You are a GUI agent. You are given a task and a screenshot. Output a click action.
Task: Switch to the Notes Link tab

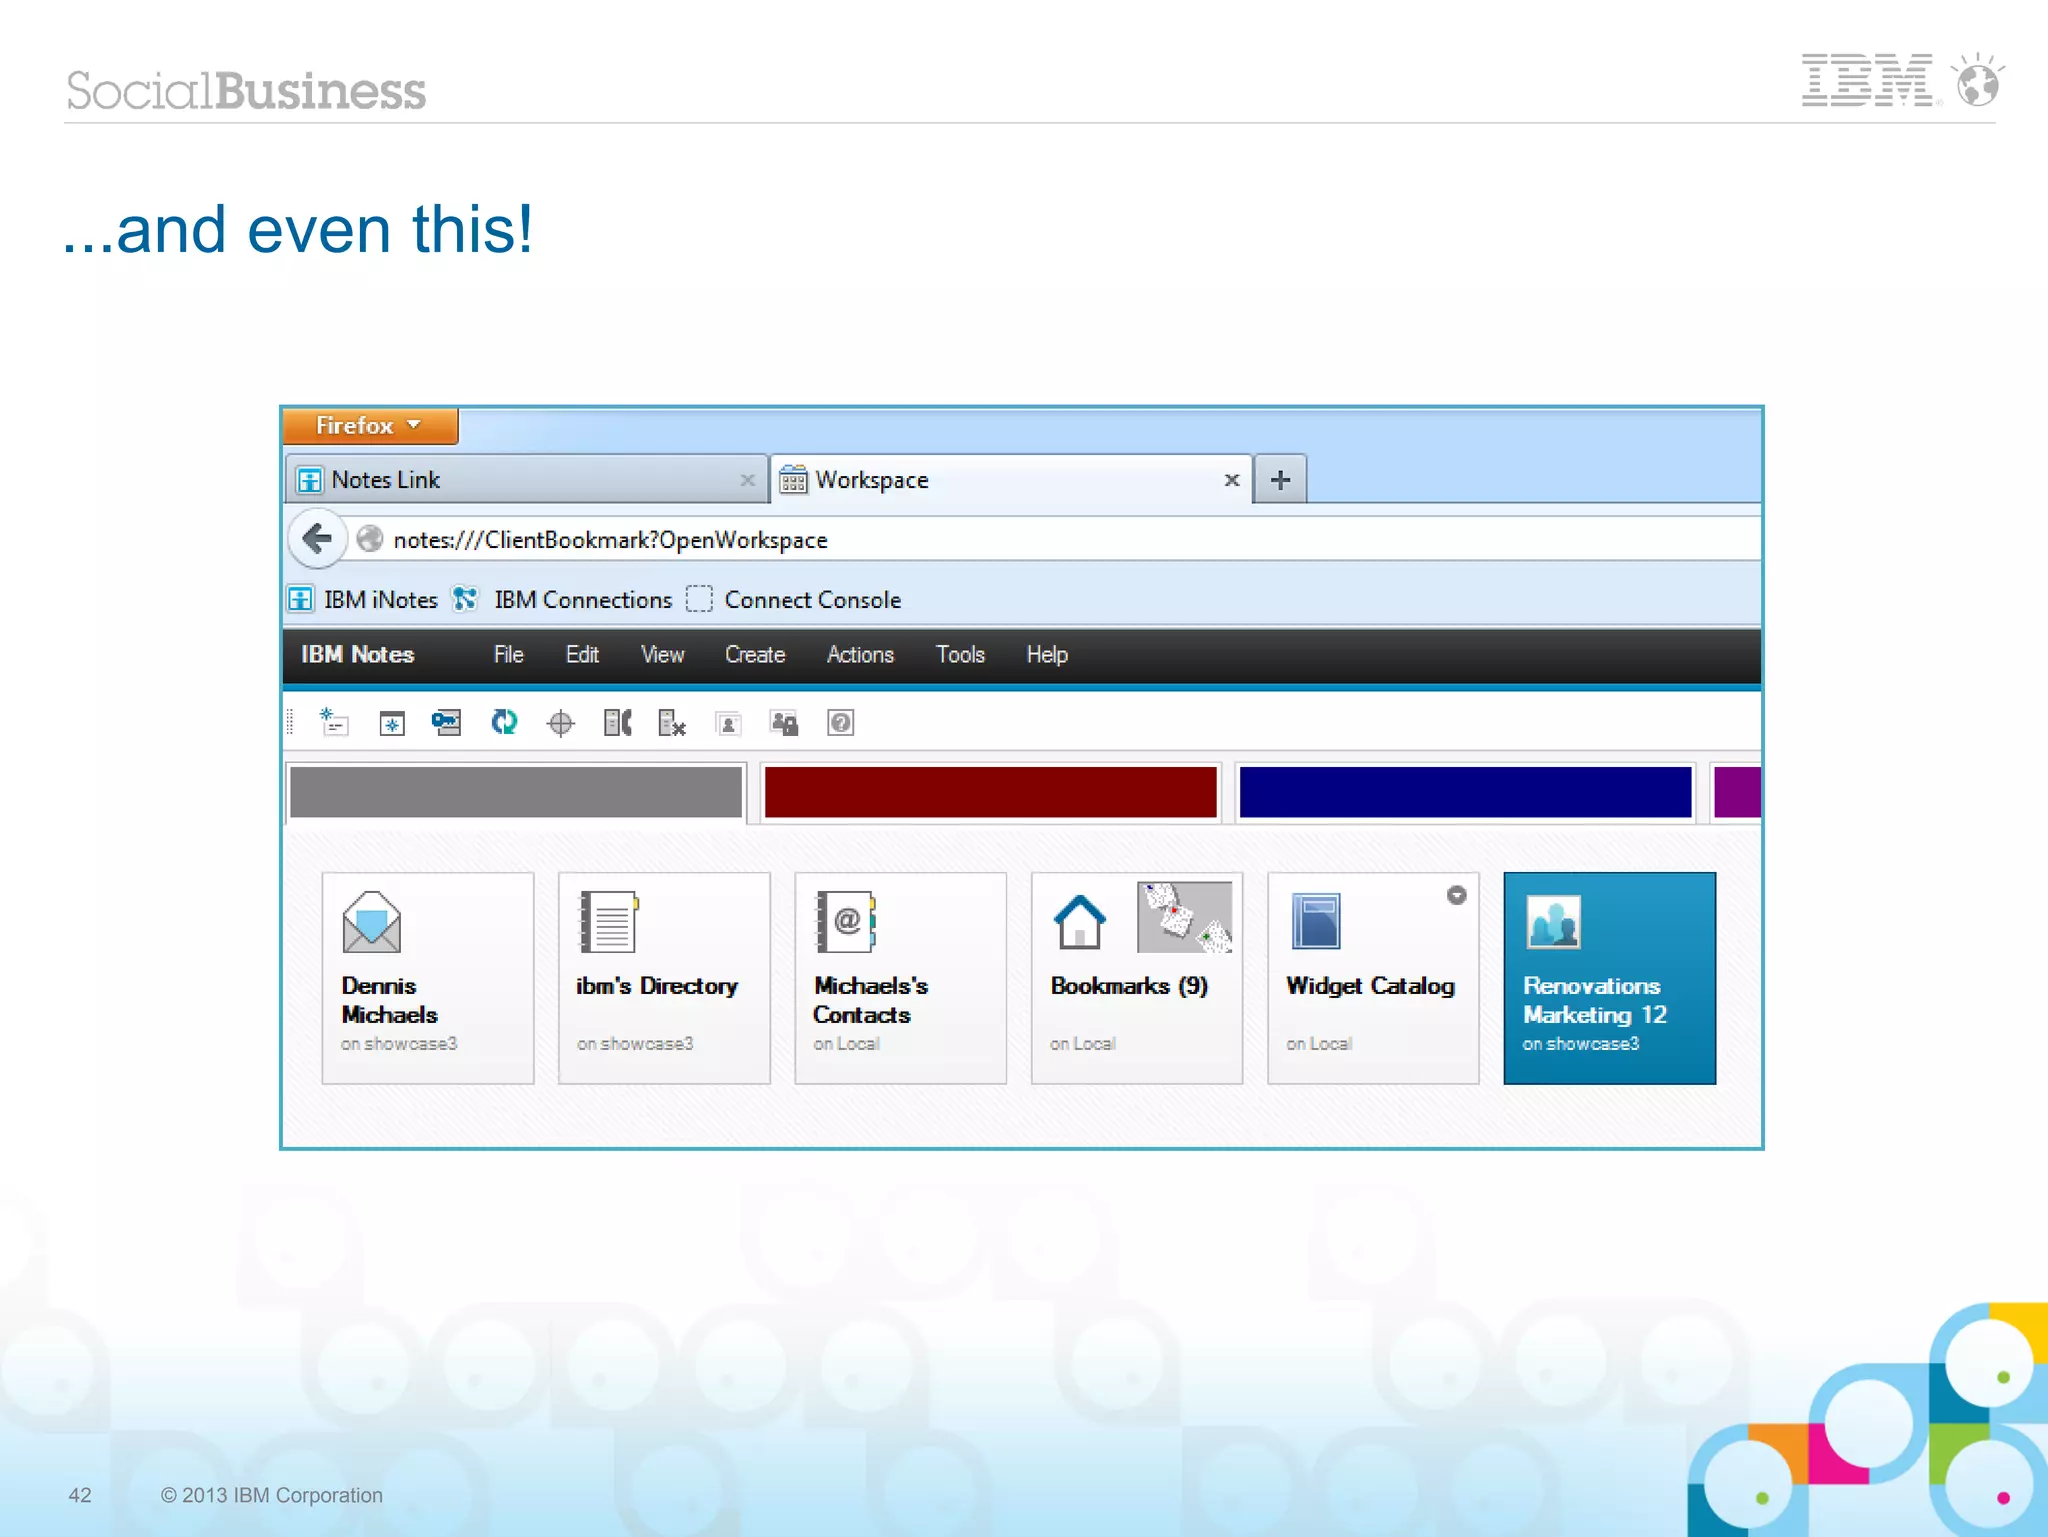pos(526,480)
